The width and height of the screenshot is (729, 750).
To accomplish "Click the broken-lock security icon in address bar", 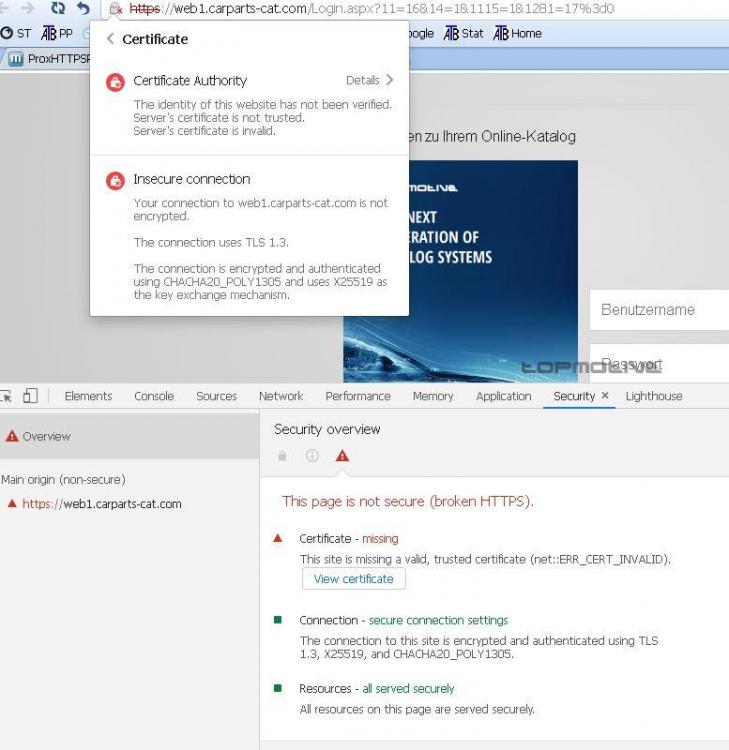I will [x=115, y=9].
